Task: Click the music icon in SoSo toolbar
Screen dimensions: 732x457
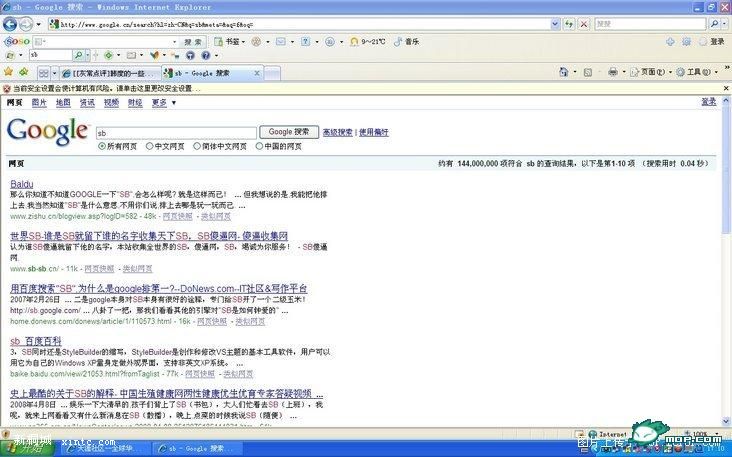Action: [x=398, y=41]
